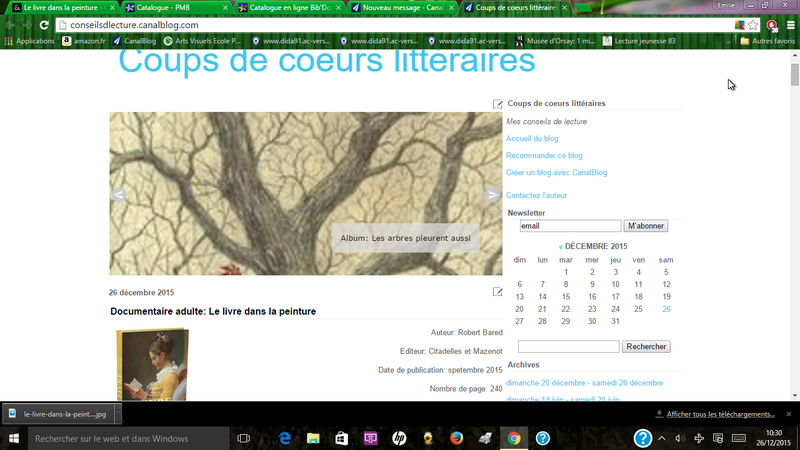Viewport: 800px width, 450px height.
Task: Click the red extension icon in the toolbar
Action: pos(772,25)
